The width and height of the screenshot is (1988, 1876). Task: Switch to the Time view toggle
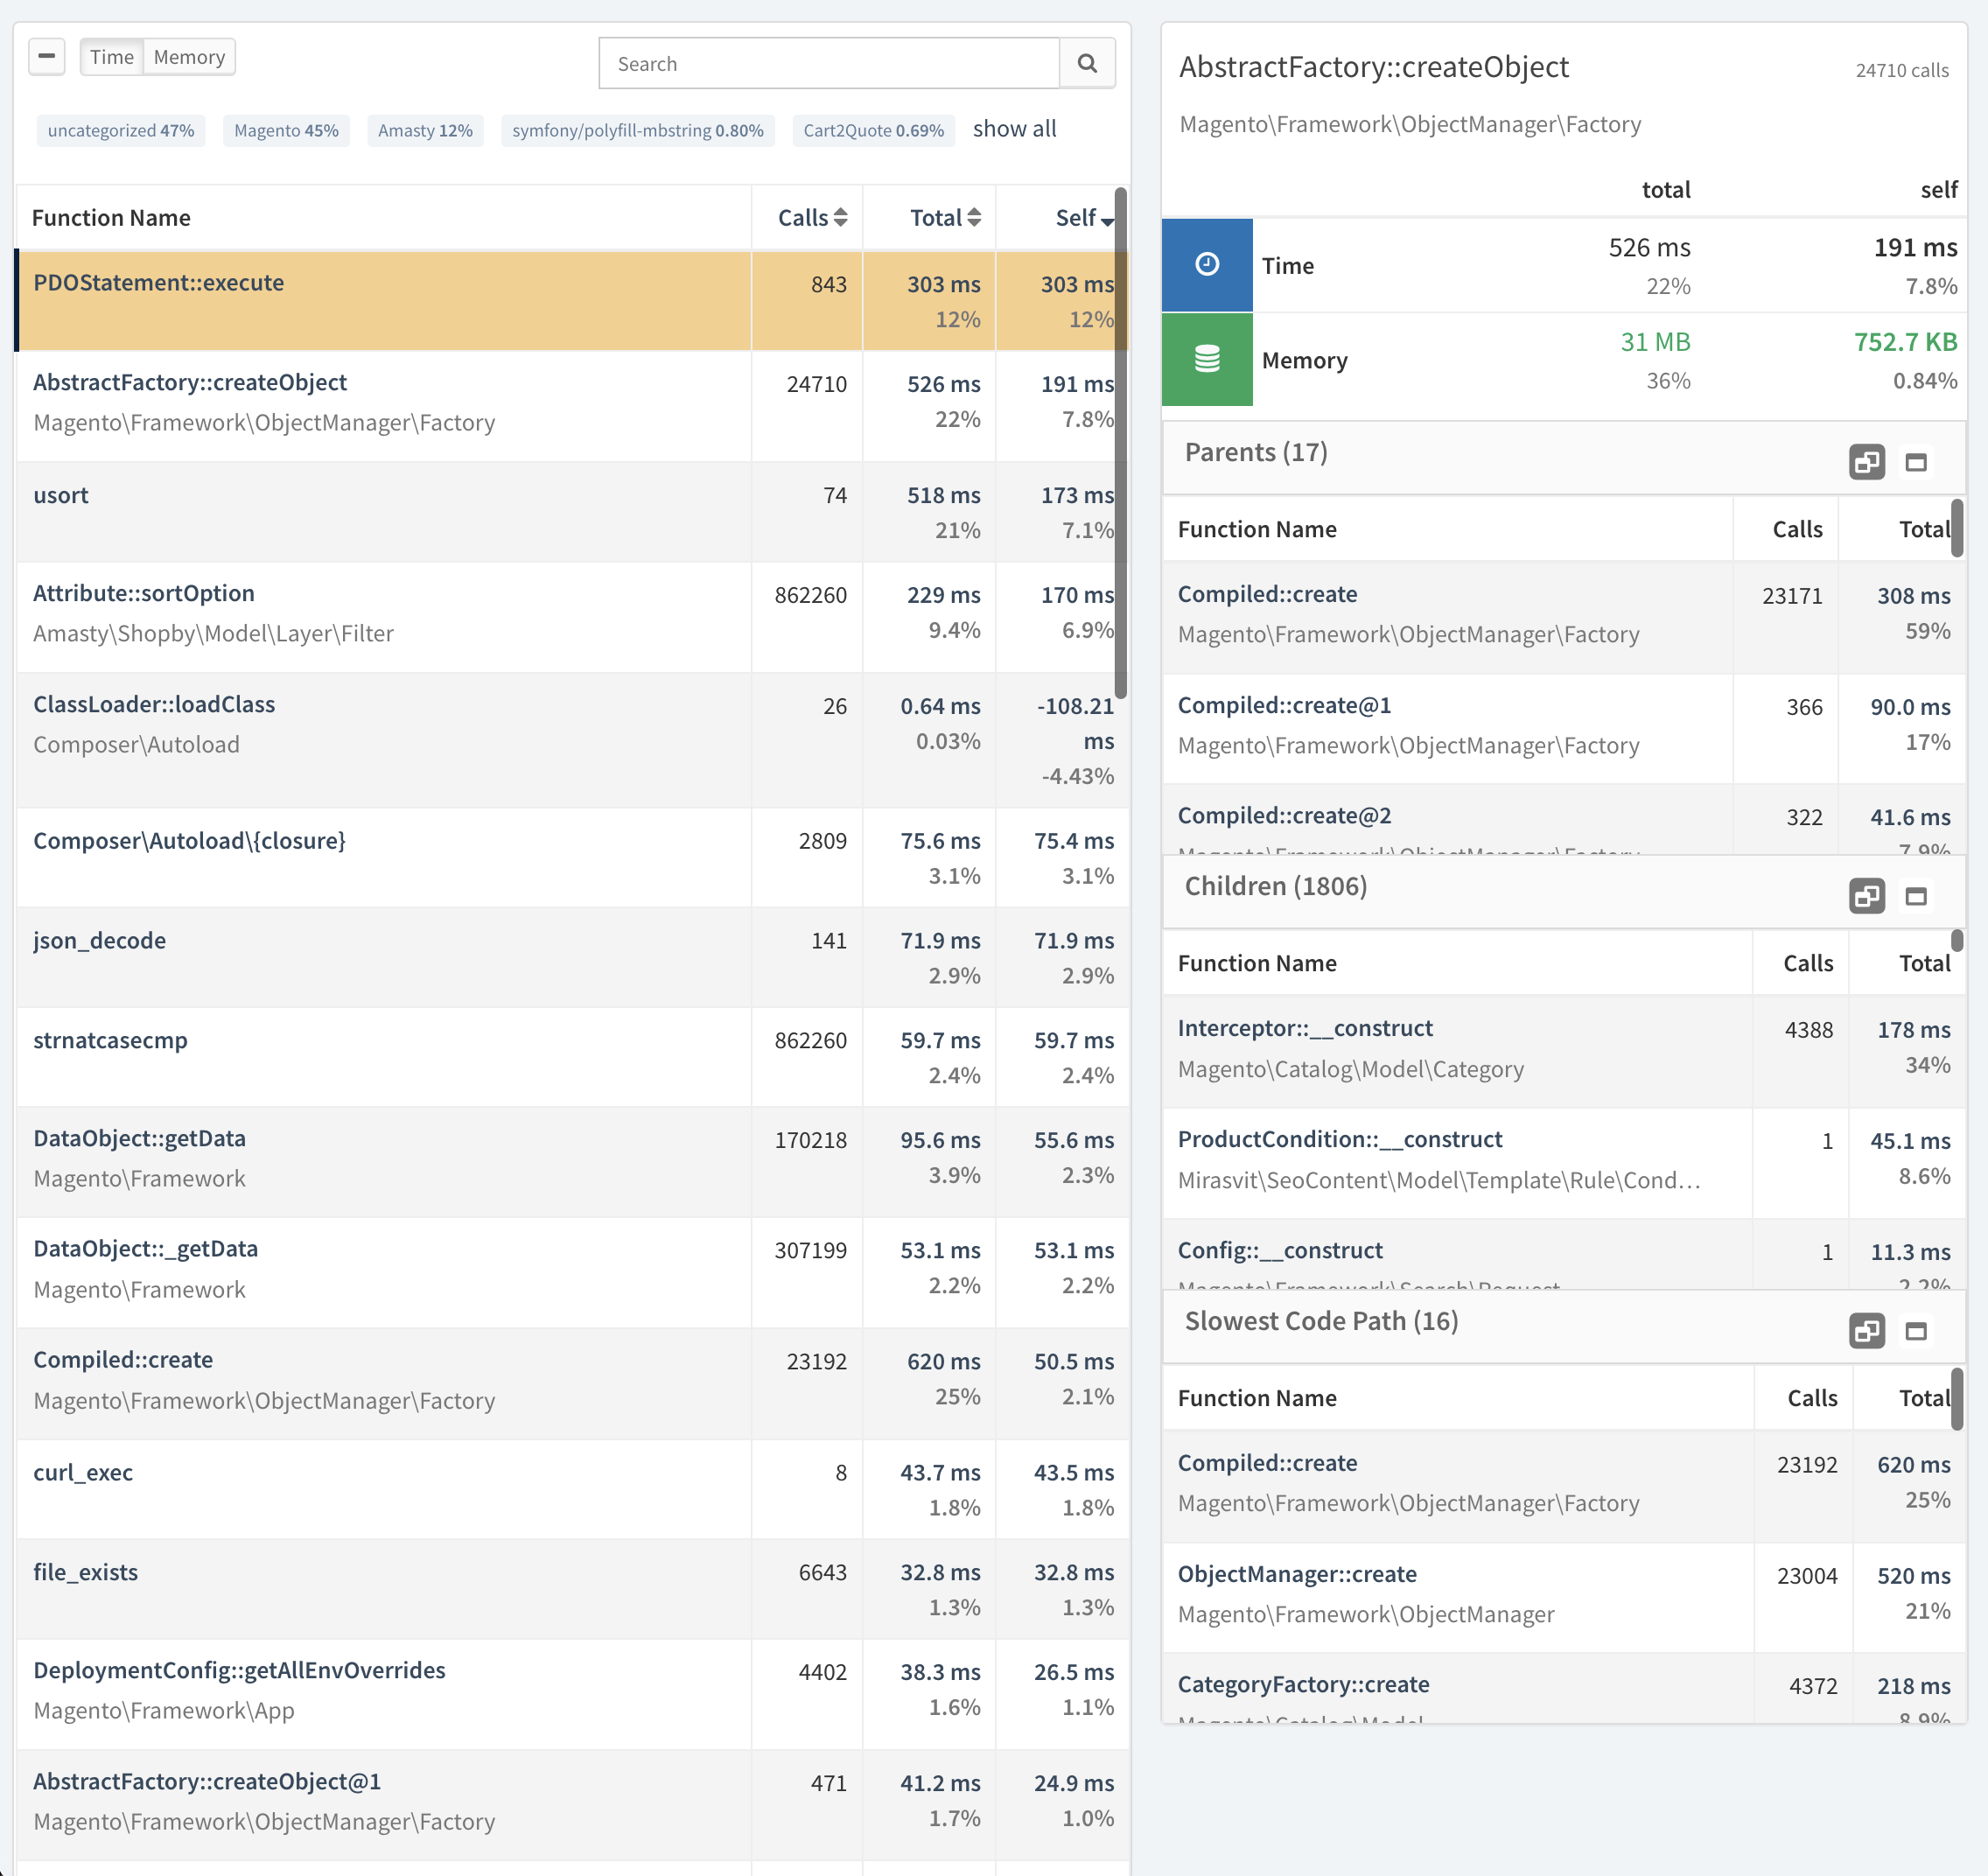point(111,57)
